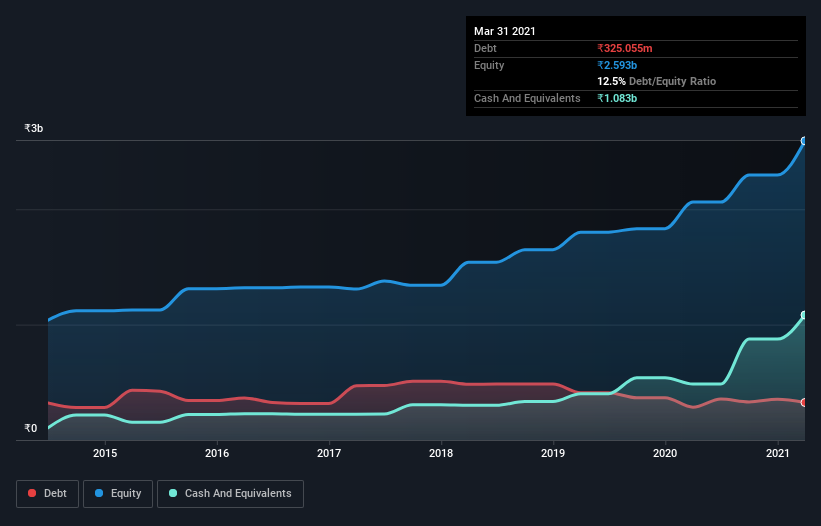Click the 12.5% Debt/Equity Ratio text
The height and width of the screenshot is (526, 821).
pos(657,81)
